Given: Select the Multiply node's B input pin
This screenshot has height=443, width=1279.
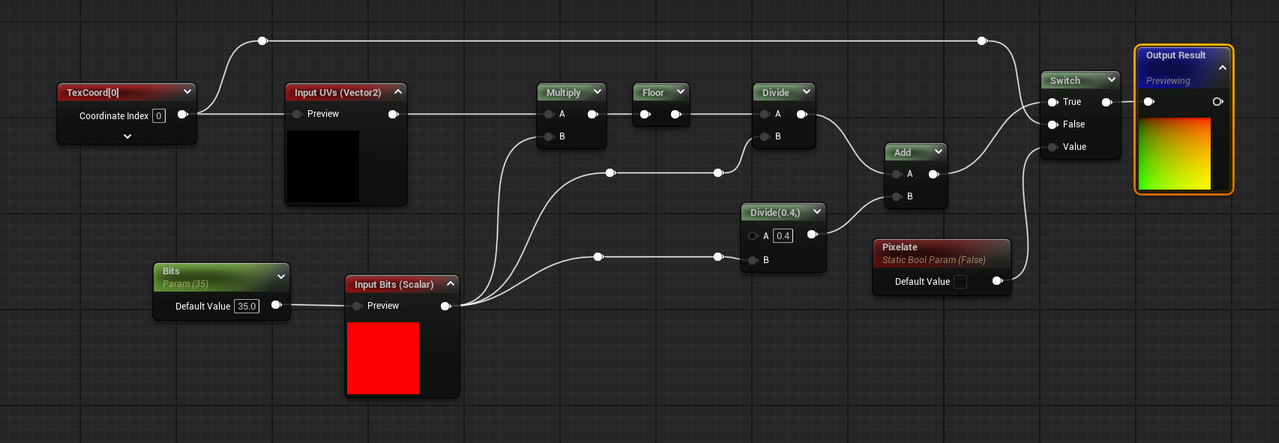Looking at the screenshot, I should pyautogui.click(x=549, y=136).
